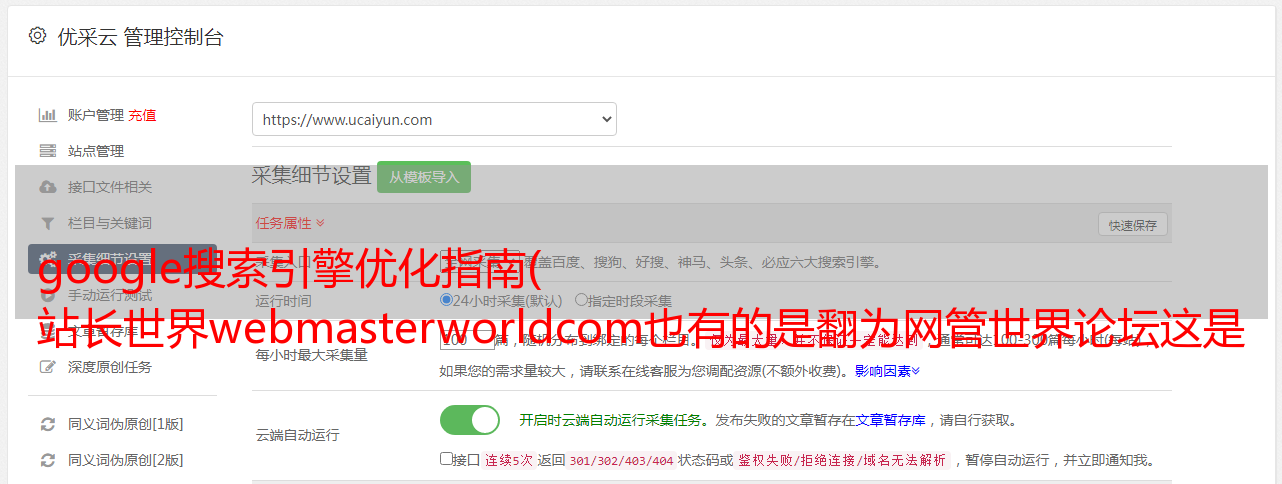Open 手动运行测试 in the sidebar
Viewport: 1282px width, 484px height.
(110, 295)
